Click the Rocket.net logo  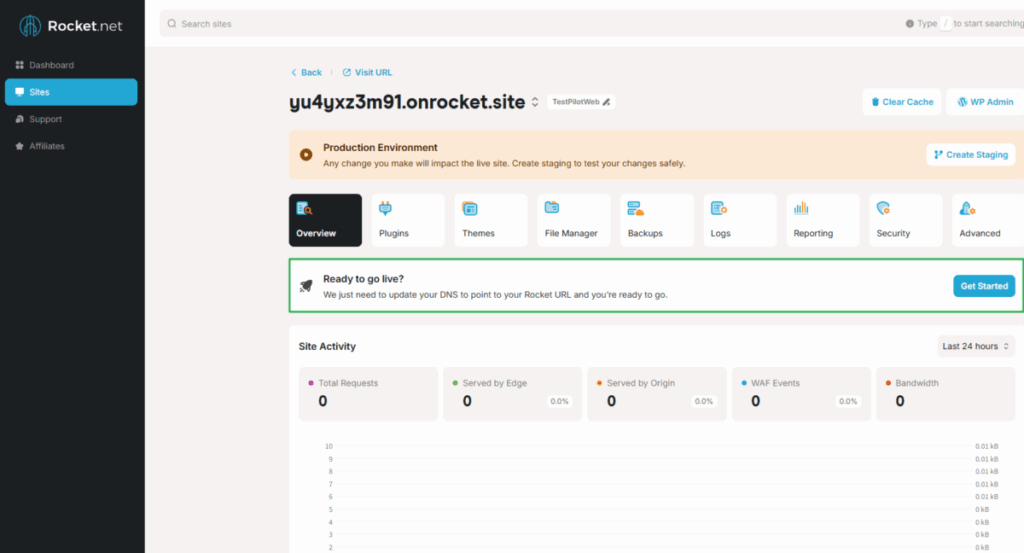tap(71, 26)
